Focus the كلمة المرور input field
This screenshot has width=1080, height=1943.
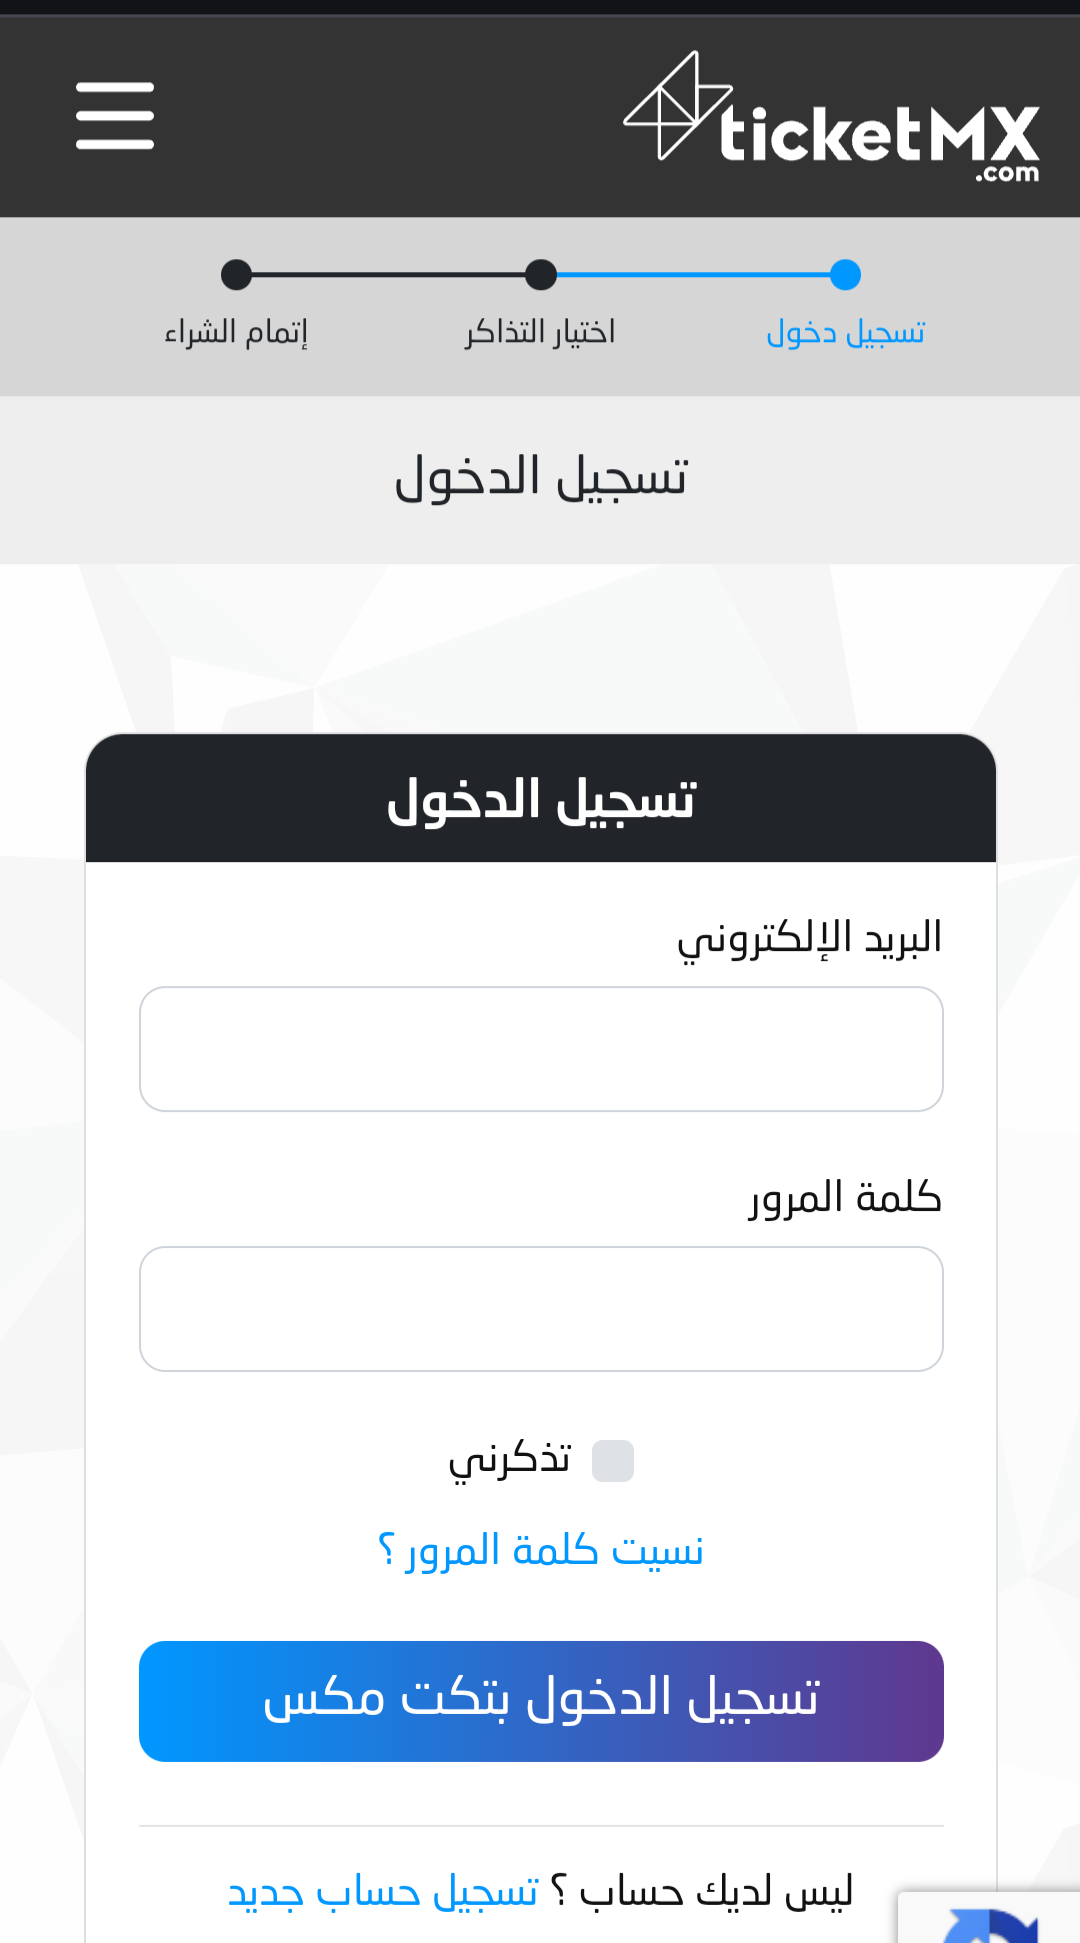tap(541, 1309)
